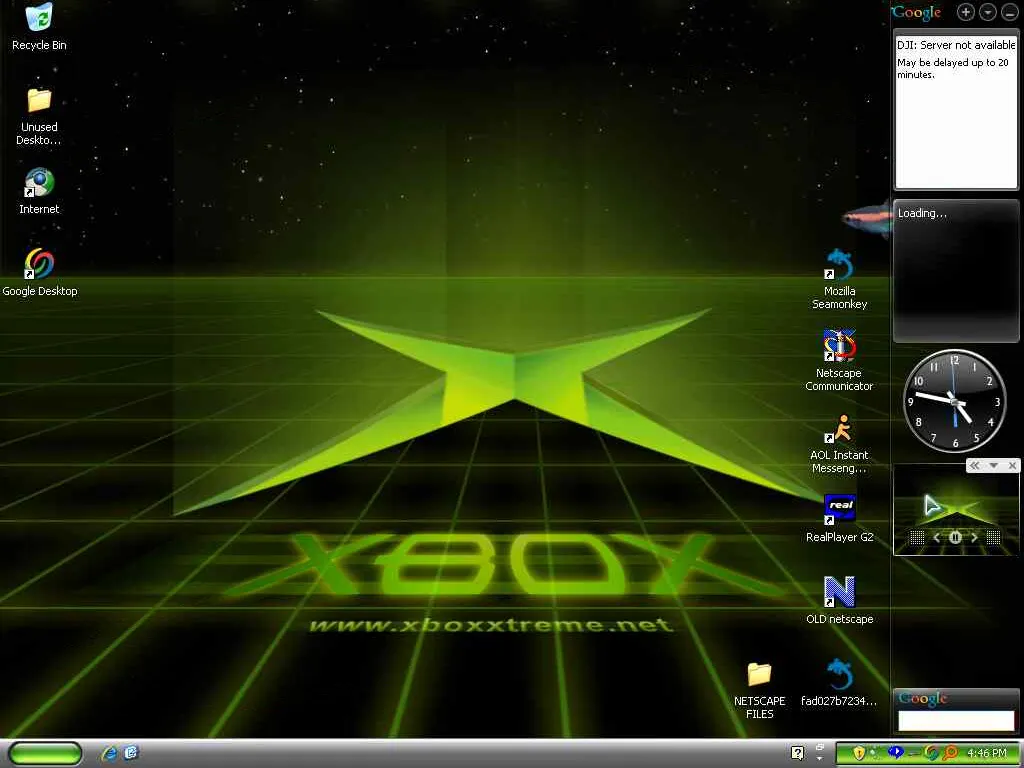Image resolution: width=1024 pixels, height=768 pixels.
Task: Select the Netscape Communicator shortcut
Action: click(839, 360)
